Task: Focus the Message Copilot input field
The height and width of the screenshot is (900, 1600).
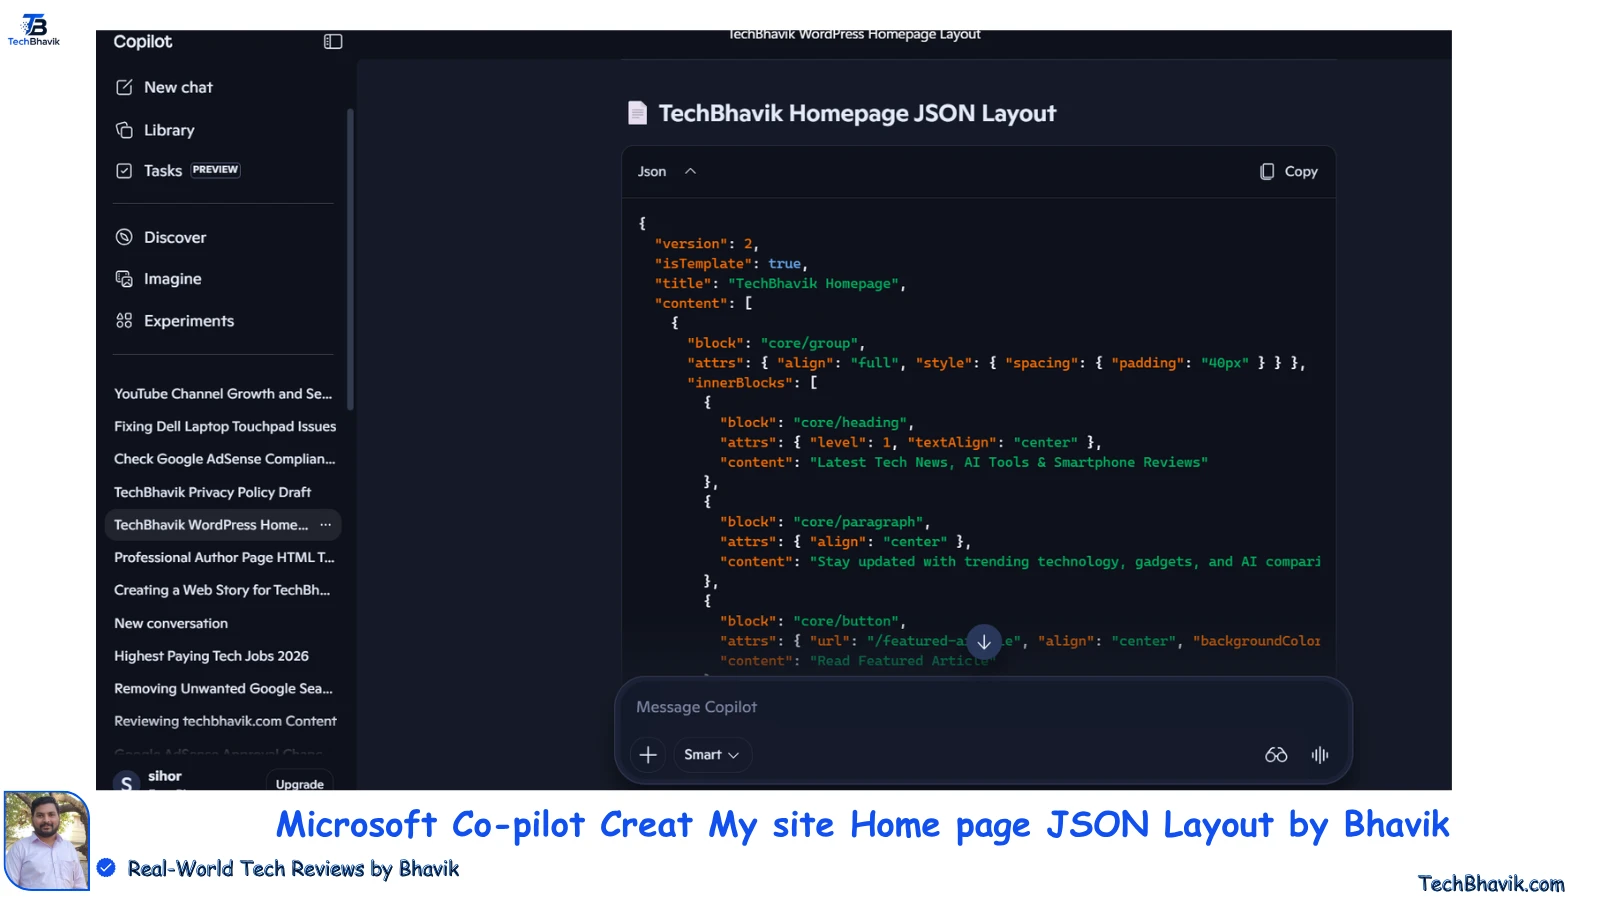Action: coord(983,707)
